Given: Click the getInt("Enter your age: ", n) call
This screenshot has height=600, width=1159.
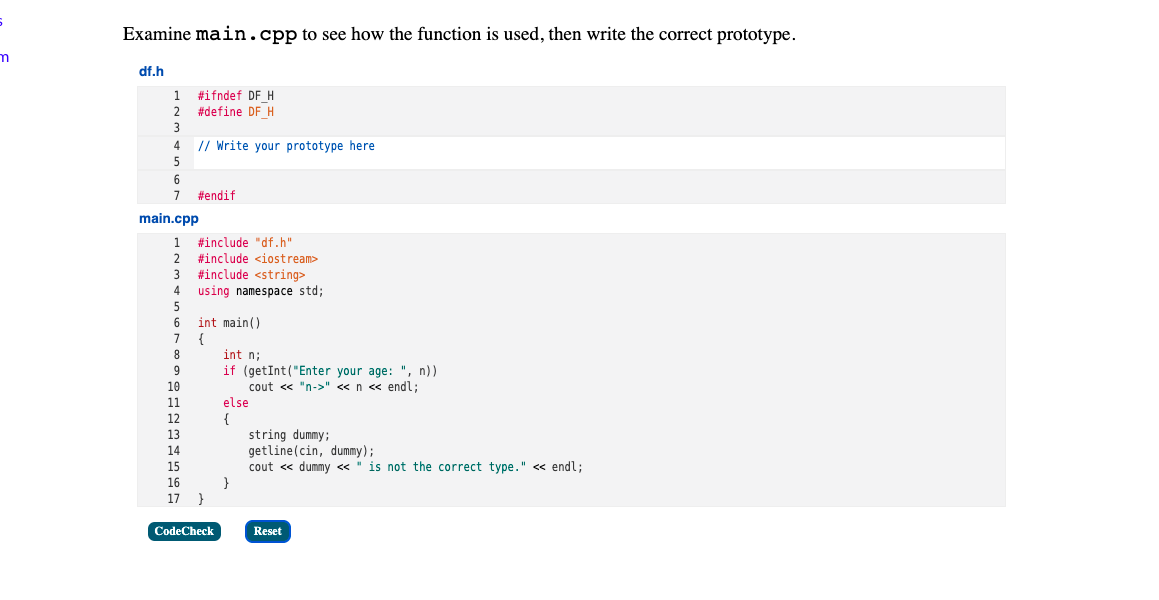Looking at the screenshot, I should pyautogui.click(x=340, y=371).
